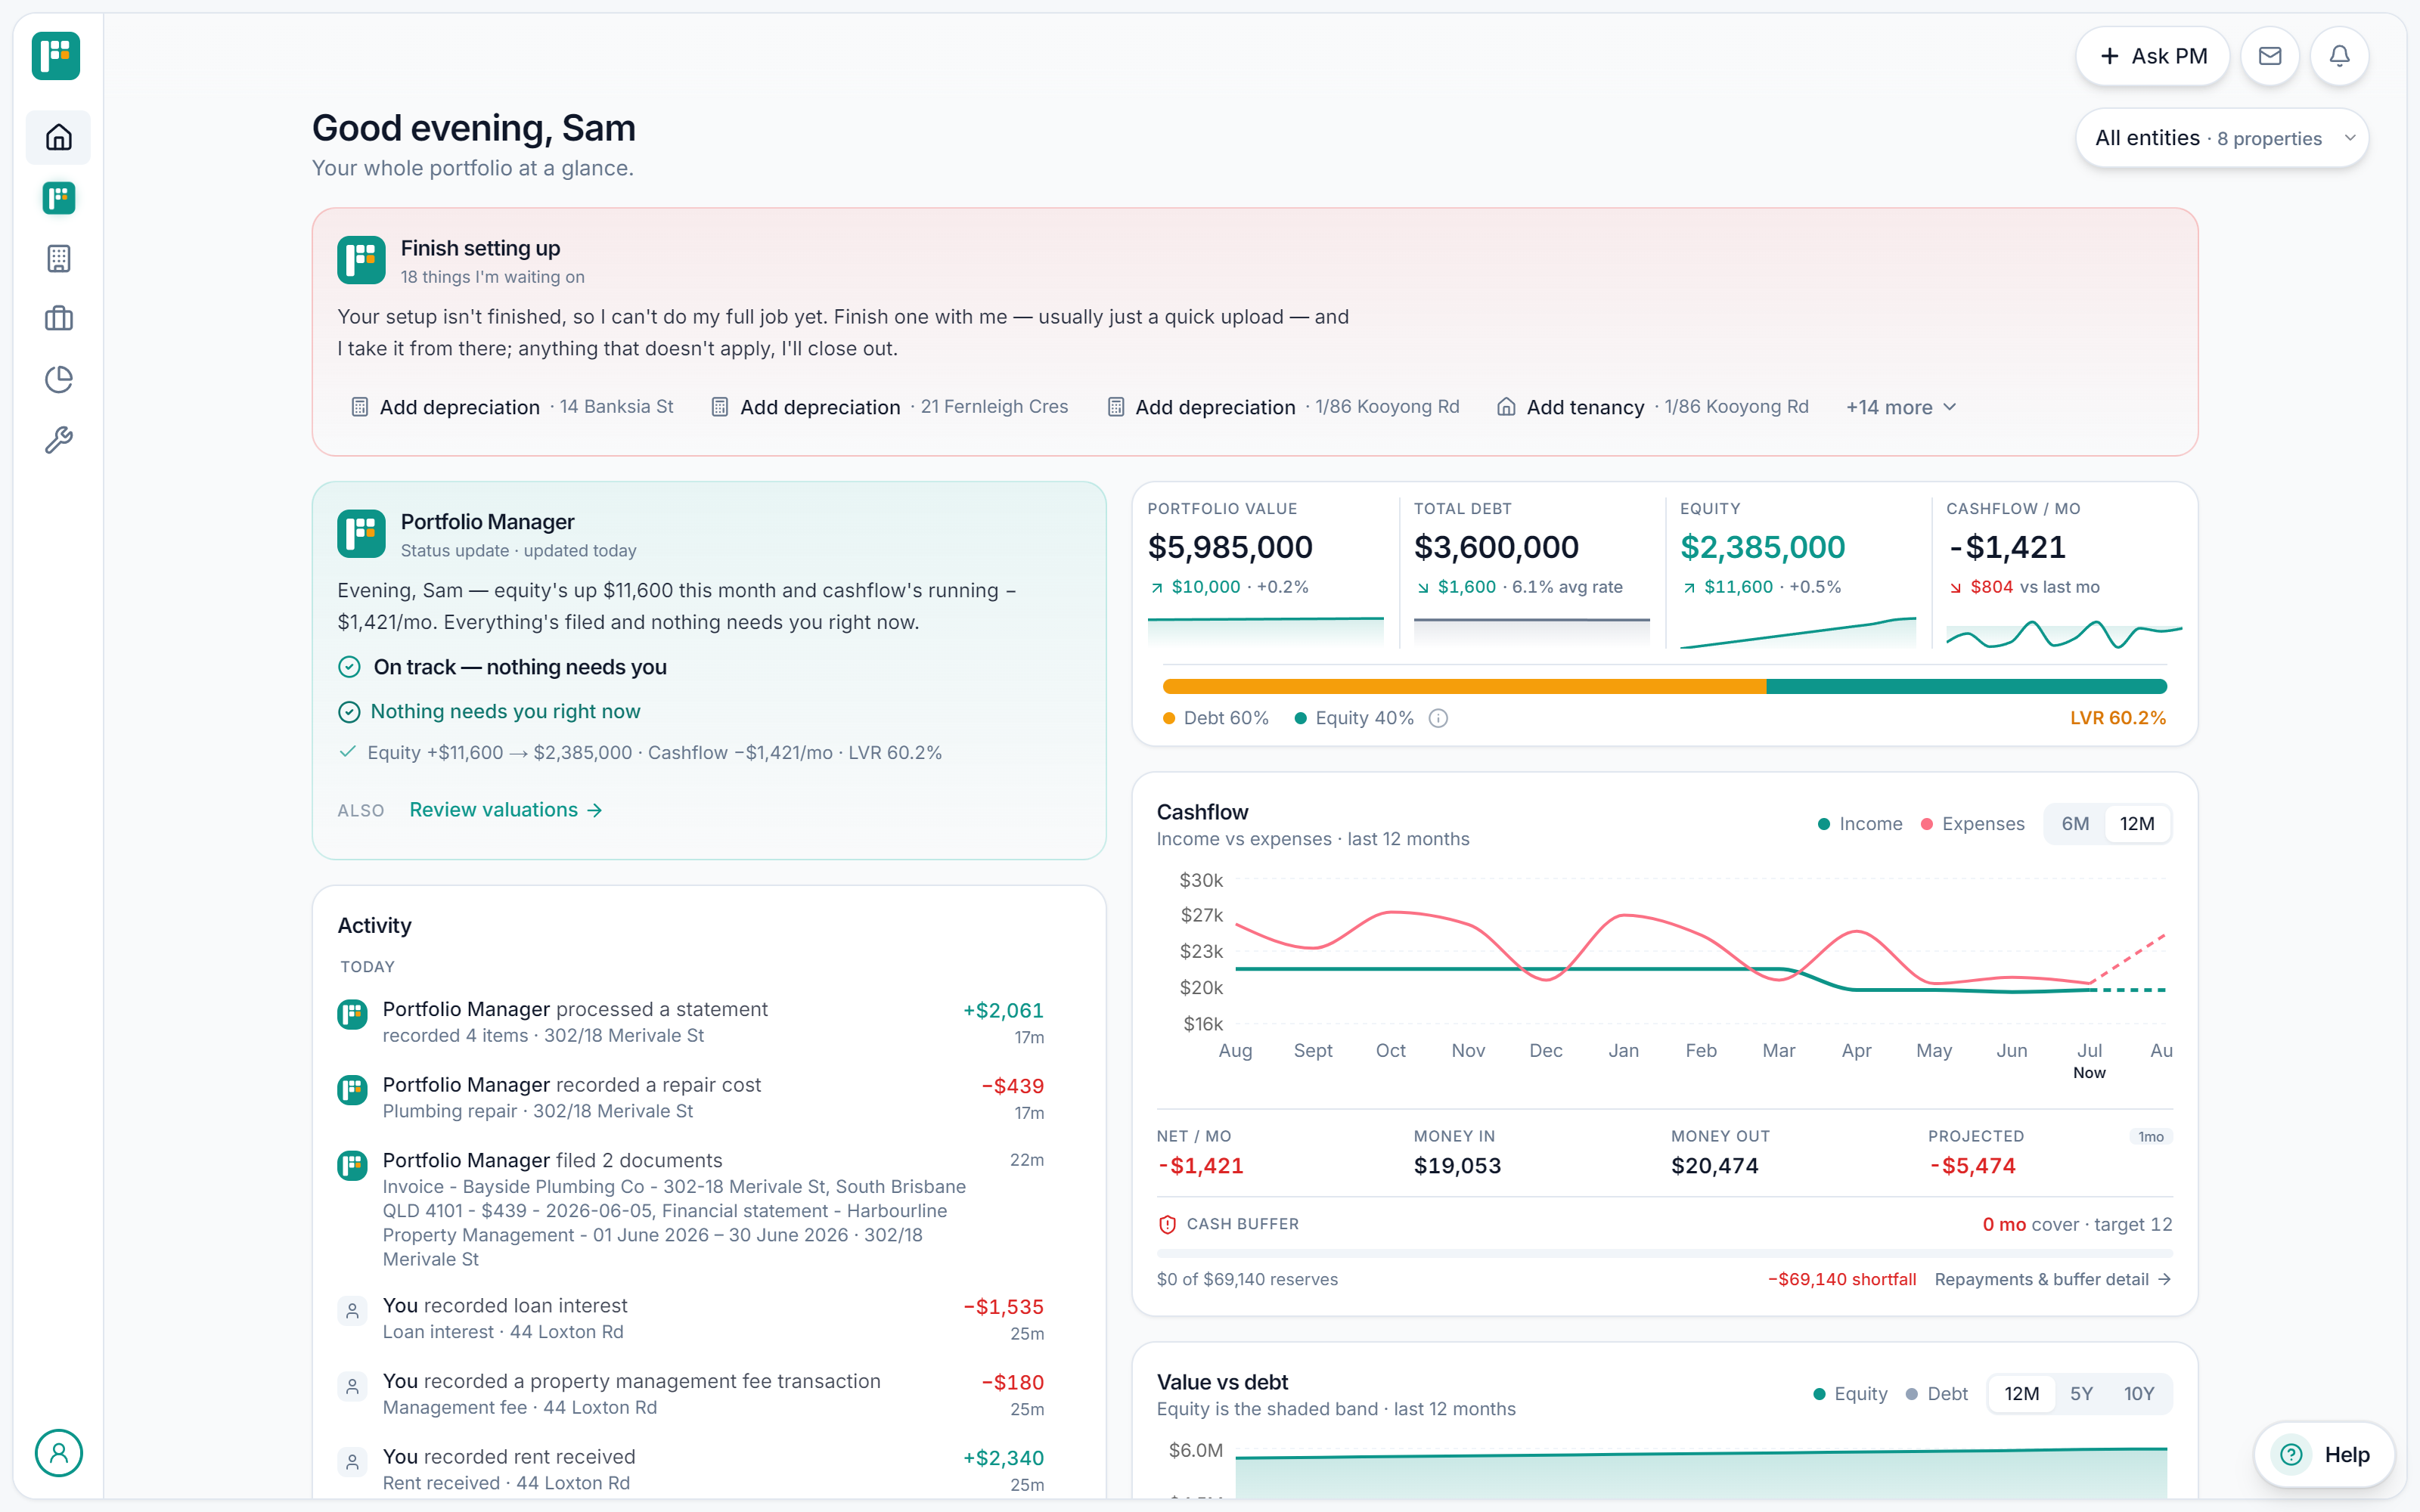Click the icon beside filed 2 documents

(x=352, y=1165)
